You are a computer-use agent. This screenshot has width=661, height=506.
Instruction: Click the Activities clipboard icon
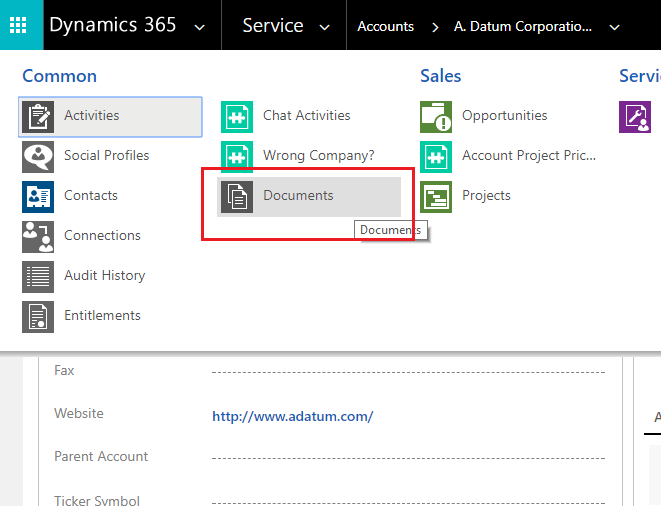click(x=38, y=116)
